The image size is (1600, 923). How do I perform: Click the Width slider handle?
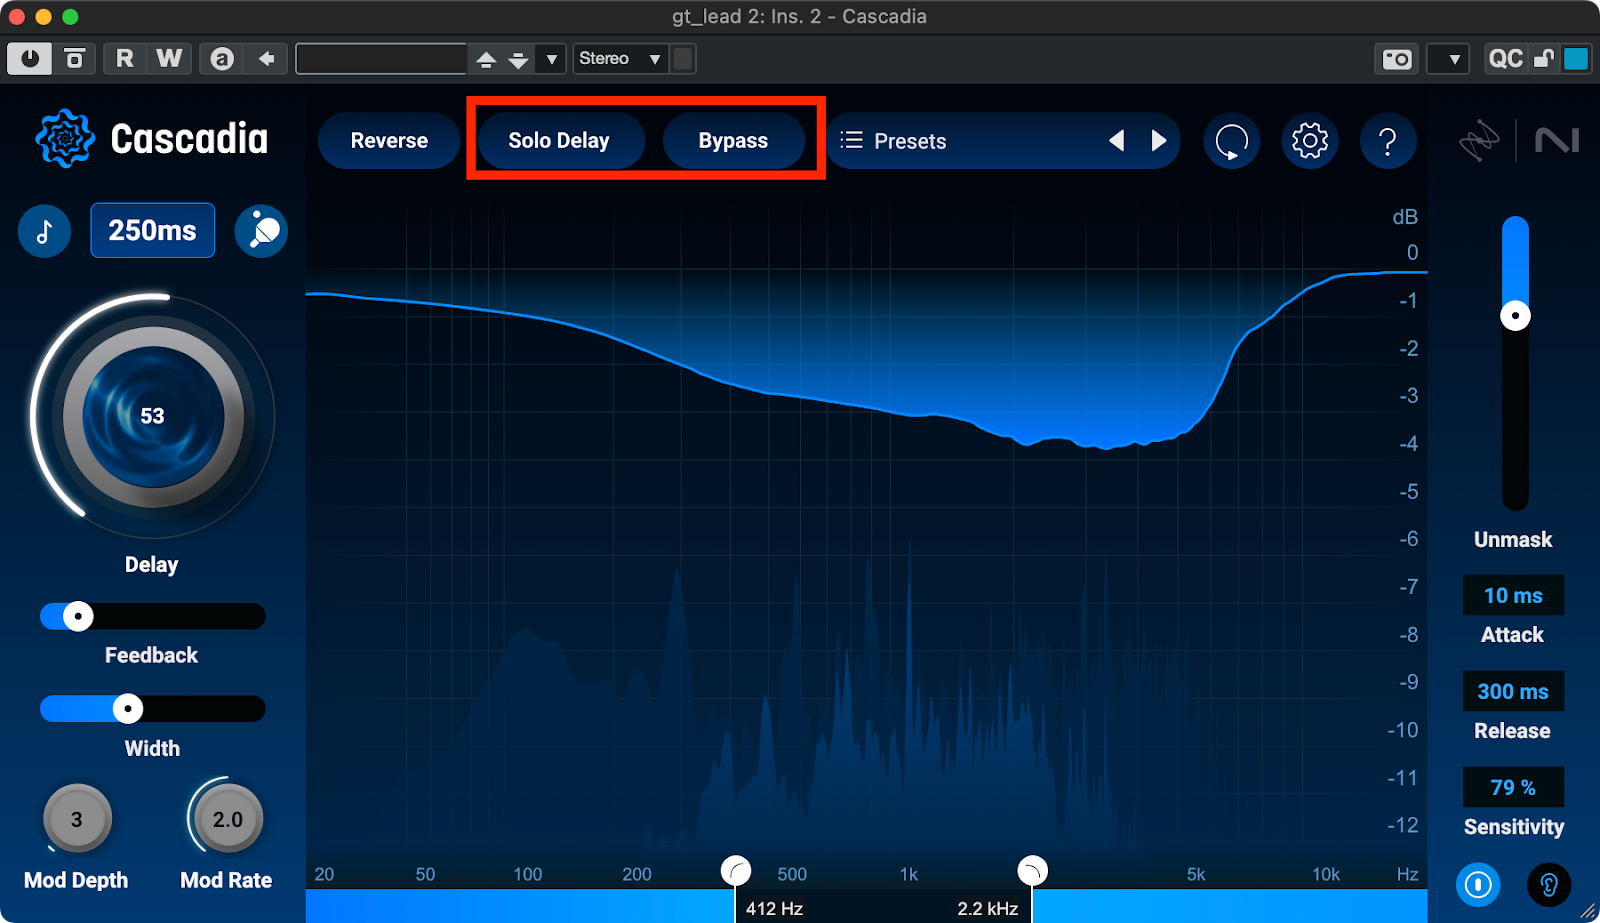point(128,709)
